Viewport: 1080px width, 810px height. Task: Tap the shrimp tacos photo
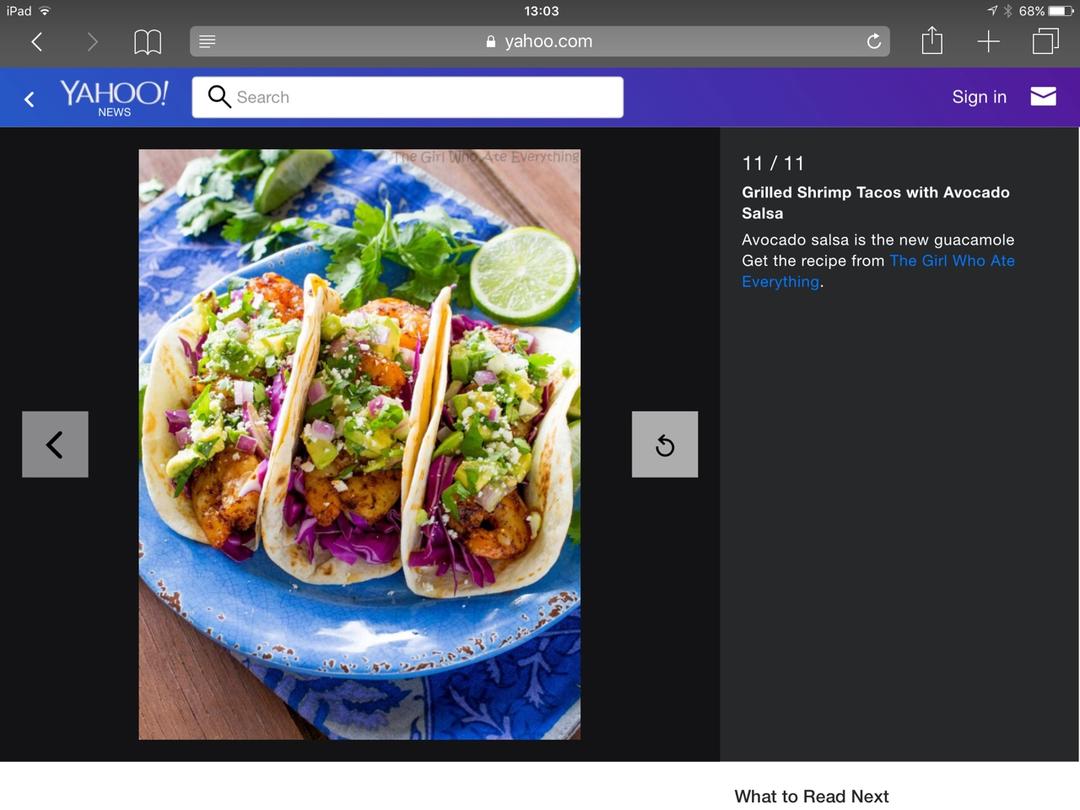click(359, 444)
